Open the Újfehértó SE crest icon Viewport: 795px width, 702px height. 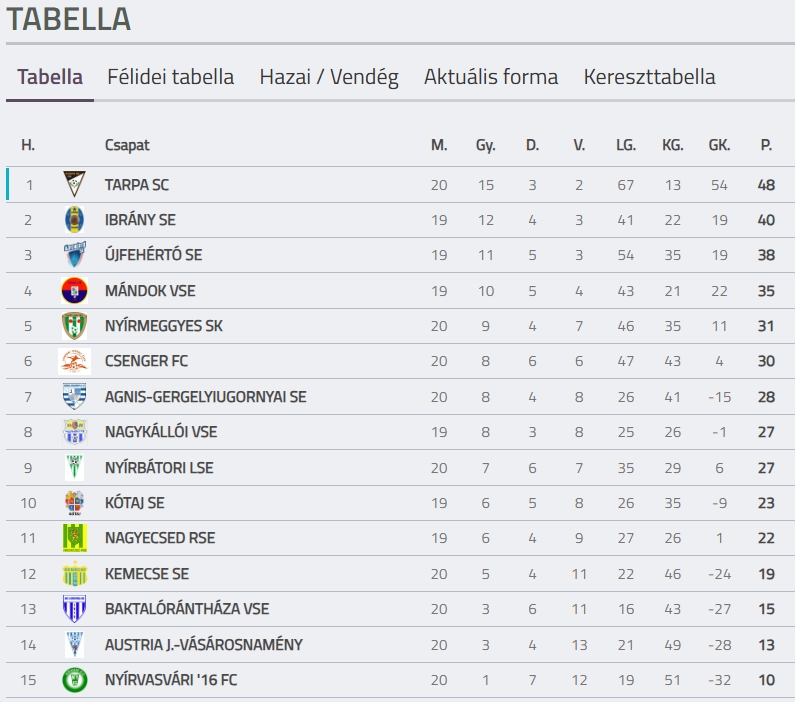coord(75,254)
